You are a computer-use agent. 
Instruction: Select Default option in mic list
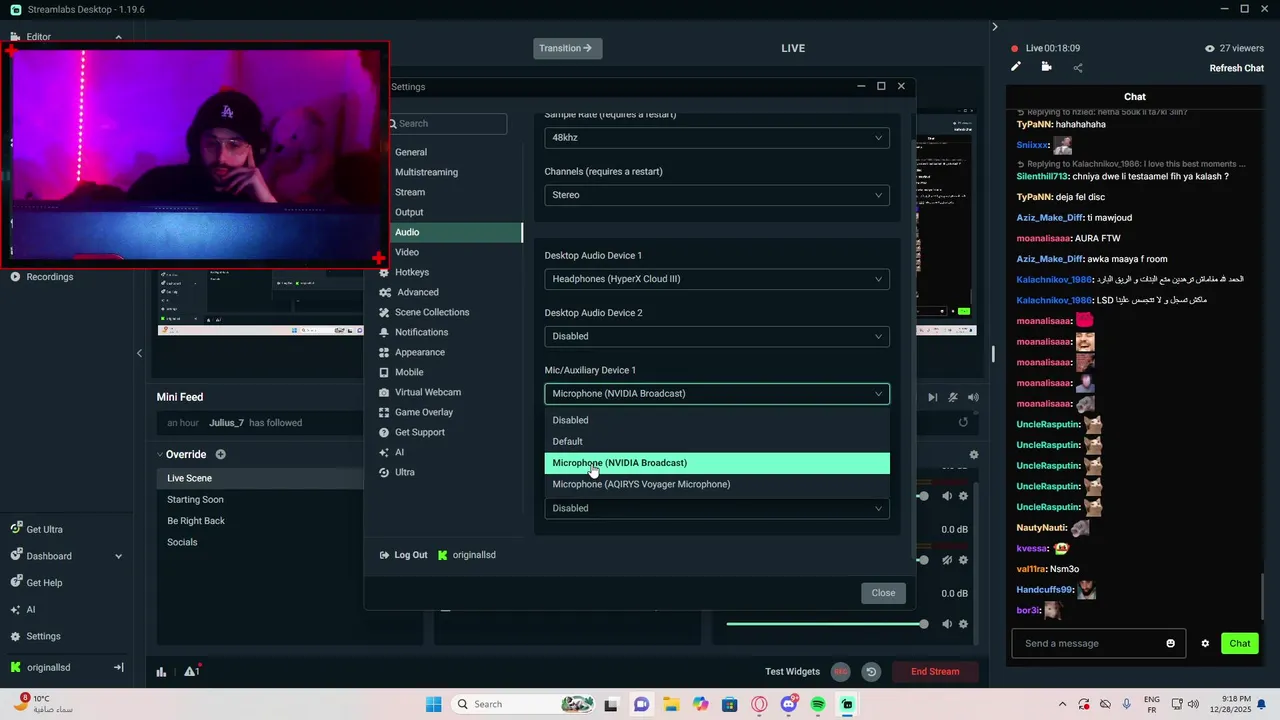[717, 441]
